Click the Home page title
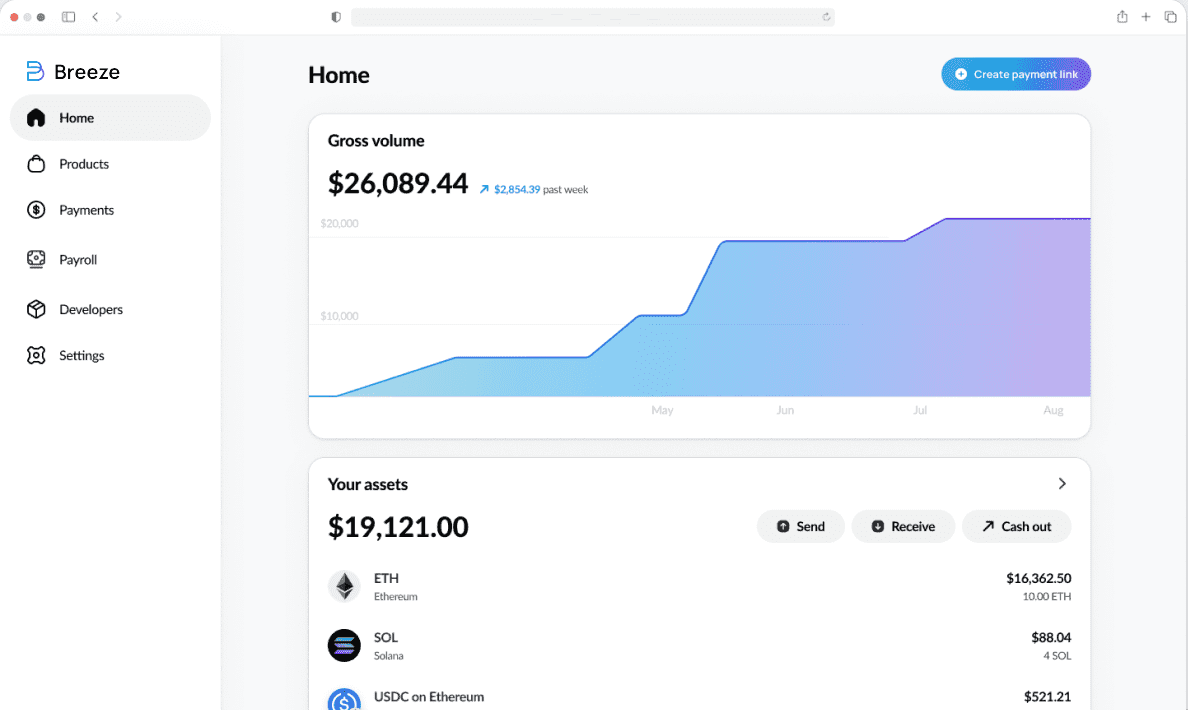Image resolution: width=1188 pixels, height=710 pixels. 339,75
